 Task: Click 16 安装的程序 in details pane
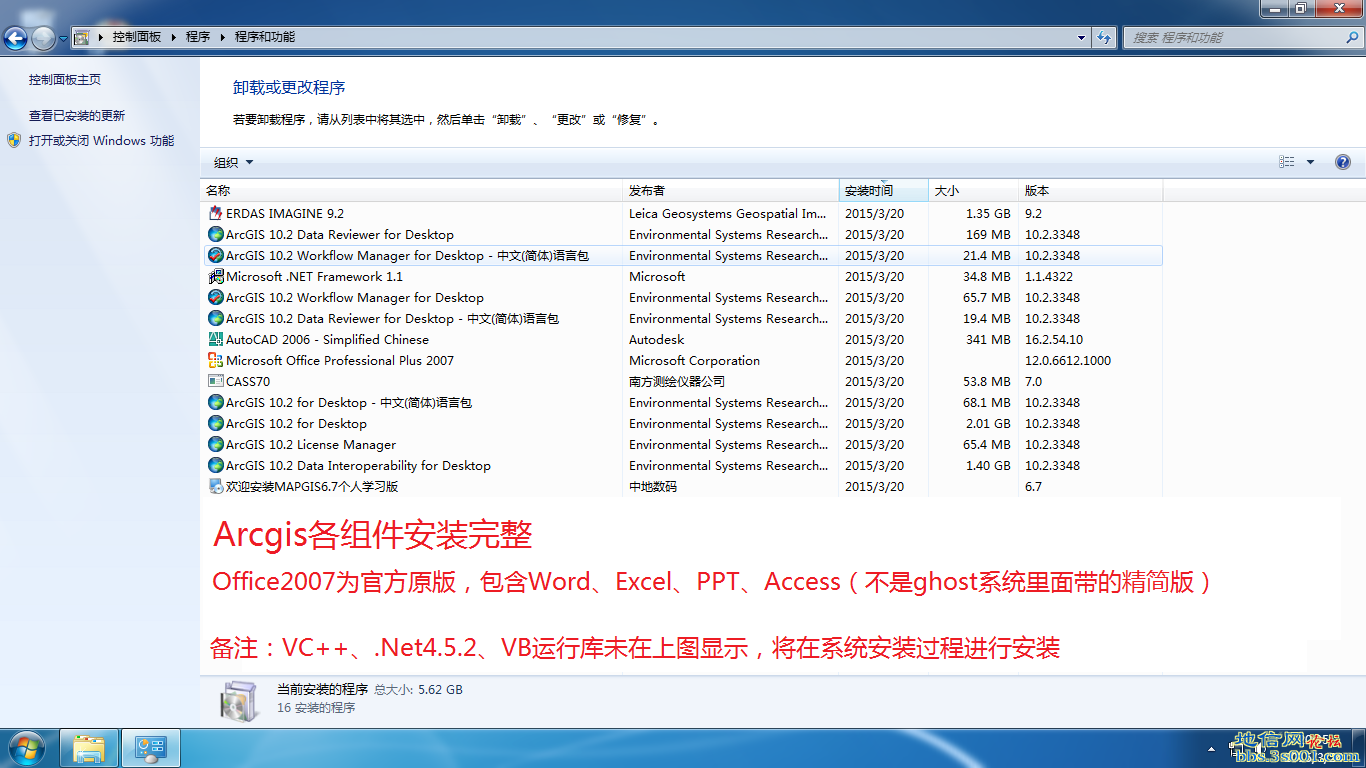(x=316, y=707)
